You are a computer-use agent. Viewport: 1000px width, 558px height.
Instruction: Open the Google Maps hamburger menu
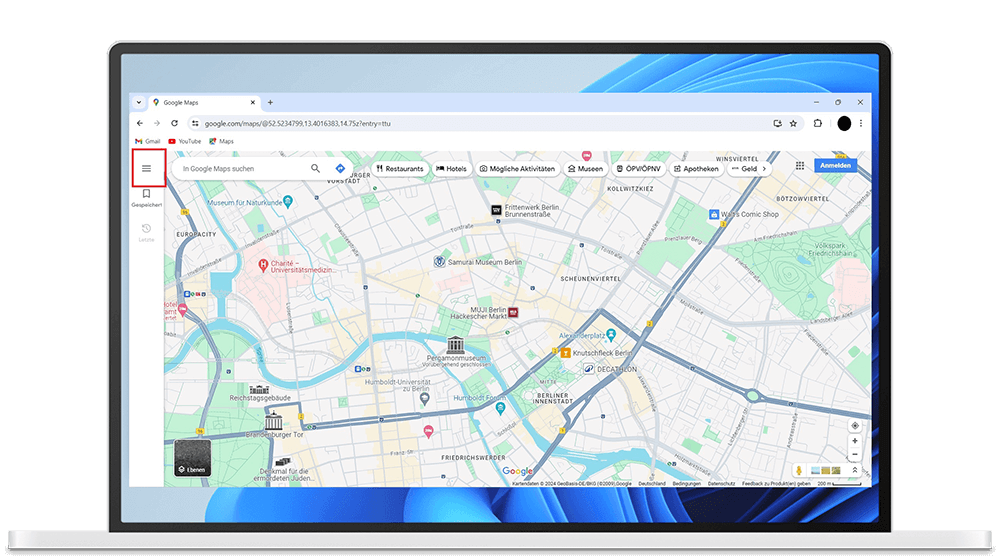coord(146,168)
